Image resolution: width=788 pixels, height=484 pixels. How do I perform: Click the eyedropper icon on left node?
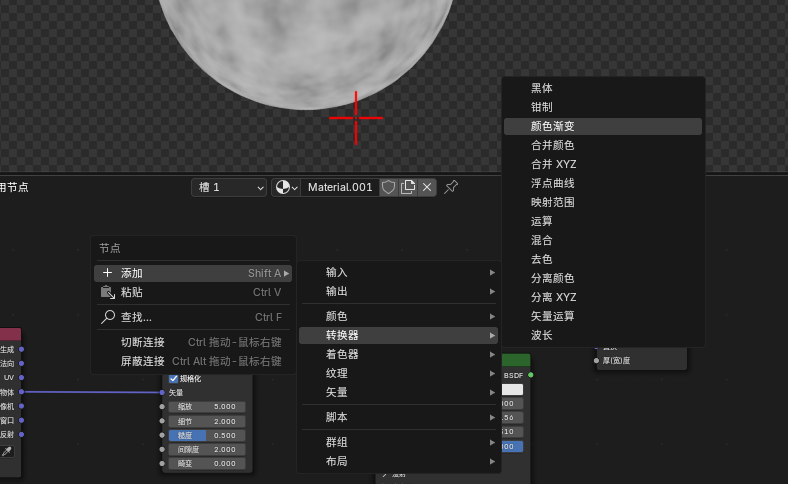pyautogui.click(x=7, y=451)
